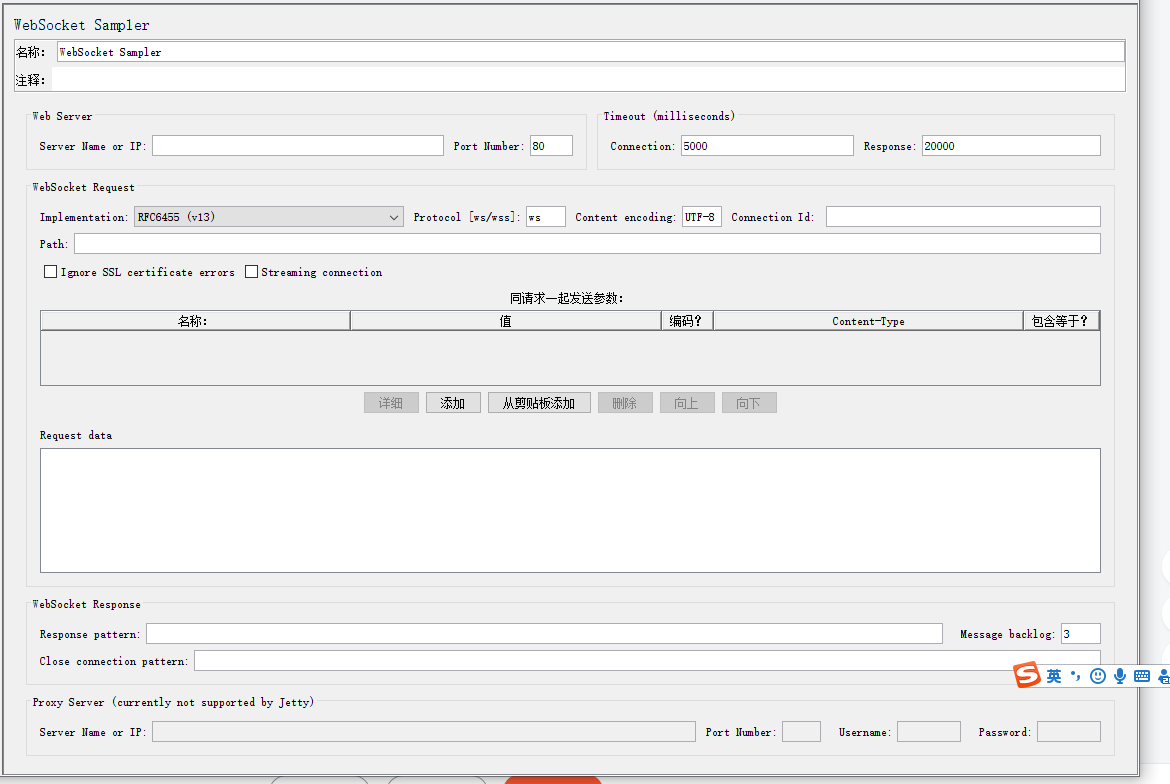Activate the voice input microphone icon
Screen dimensions: 1170x784
pyautogui.click(x=1119, y=675)
